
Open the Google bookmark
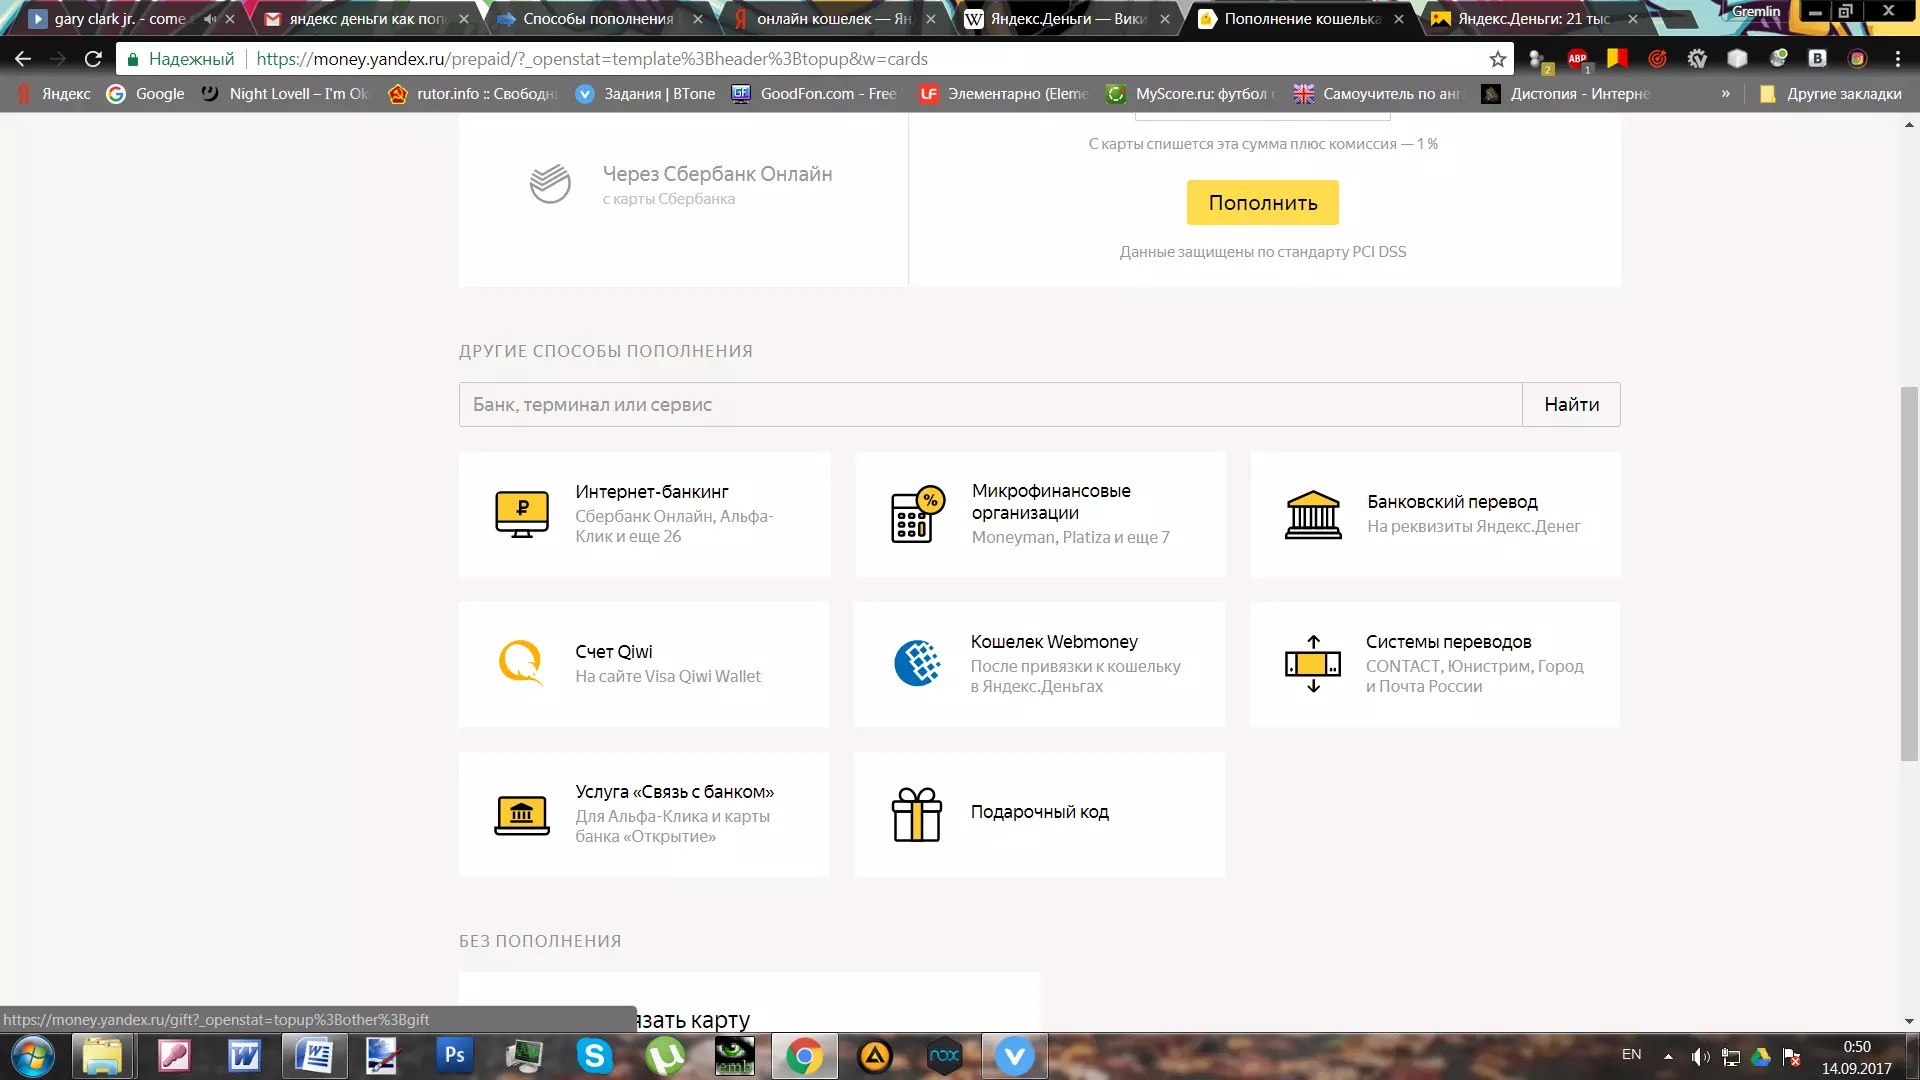point(146,93)
